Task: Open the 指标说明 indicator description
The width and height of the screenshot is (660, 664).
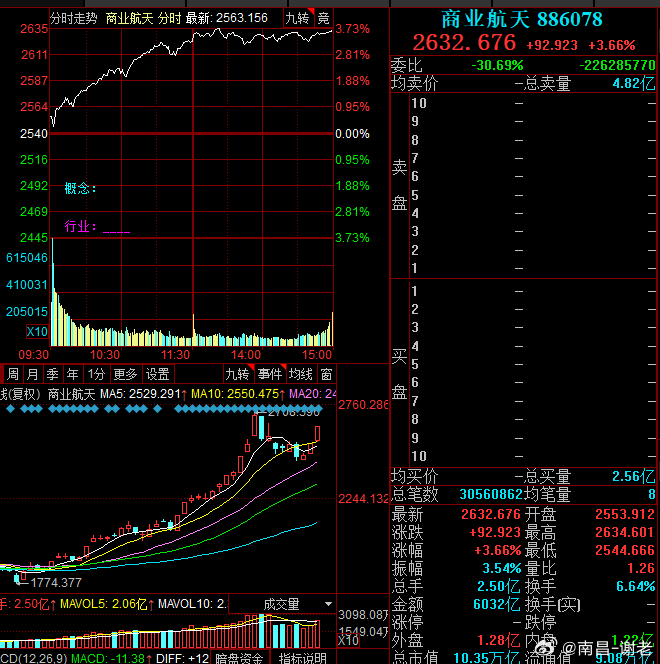Action: tap(303, 658)
